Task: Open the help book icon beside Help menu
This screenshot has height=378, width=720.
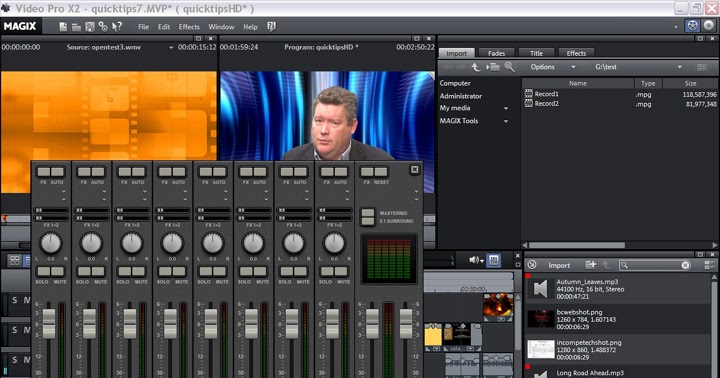Action: click(x=271, y=27)
